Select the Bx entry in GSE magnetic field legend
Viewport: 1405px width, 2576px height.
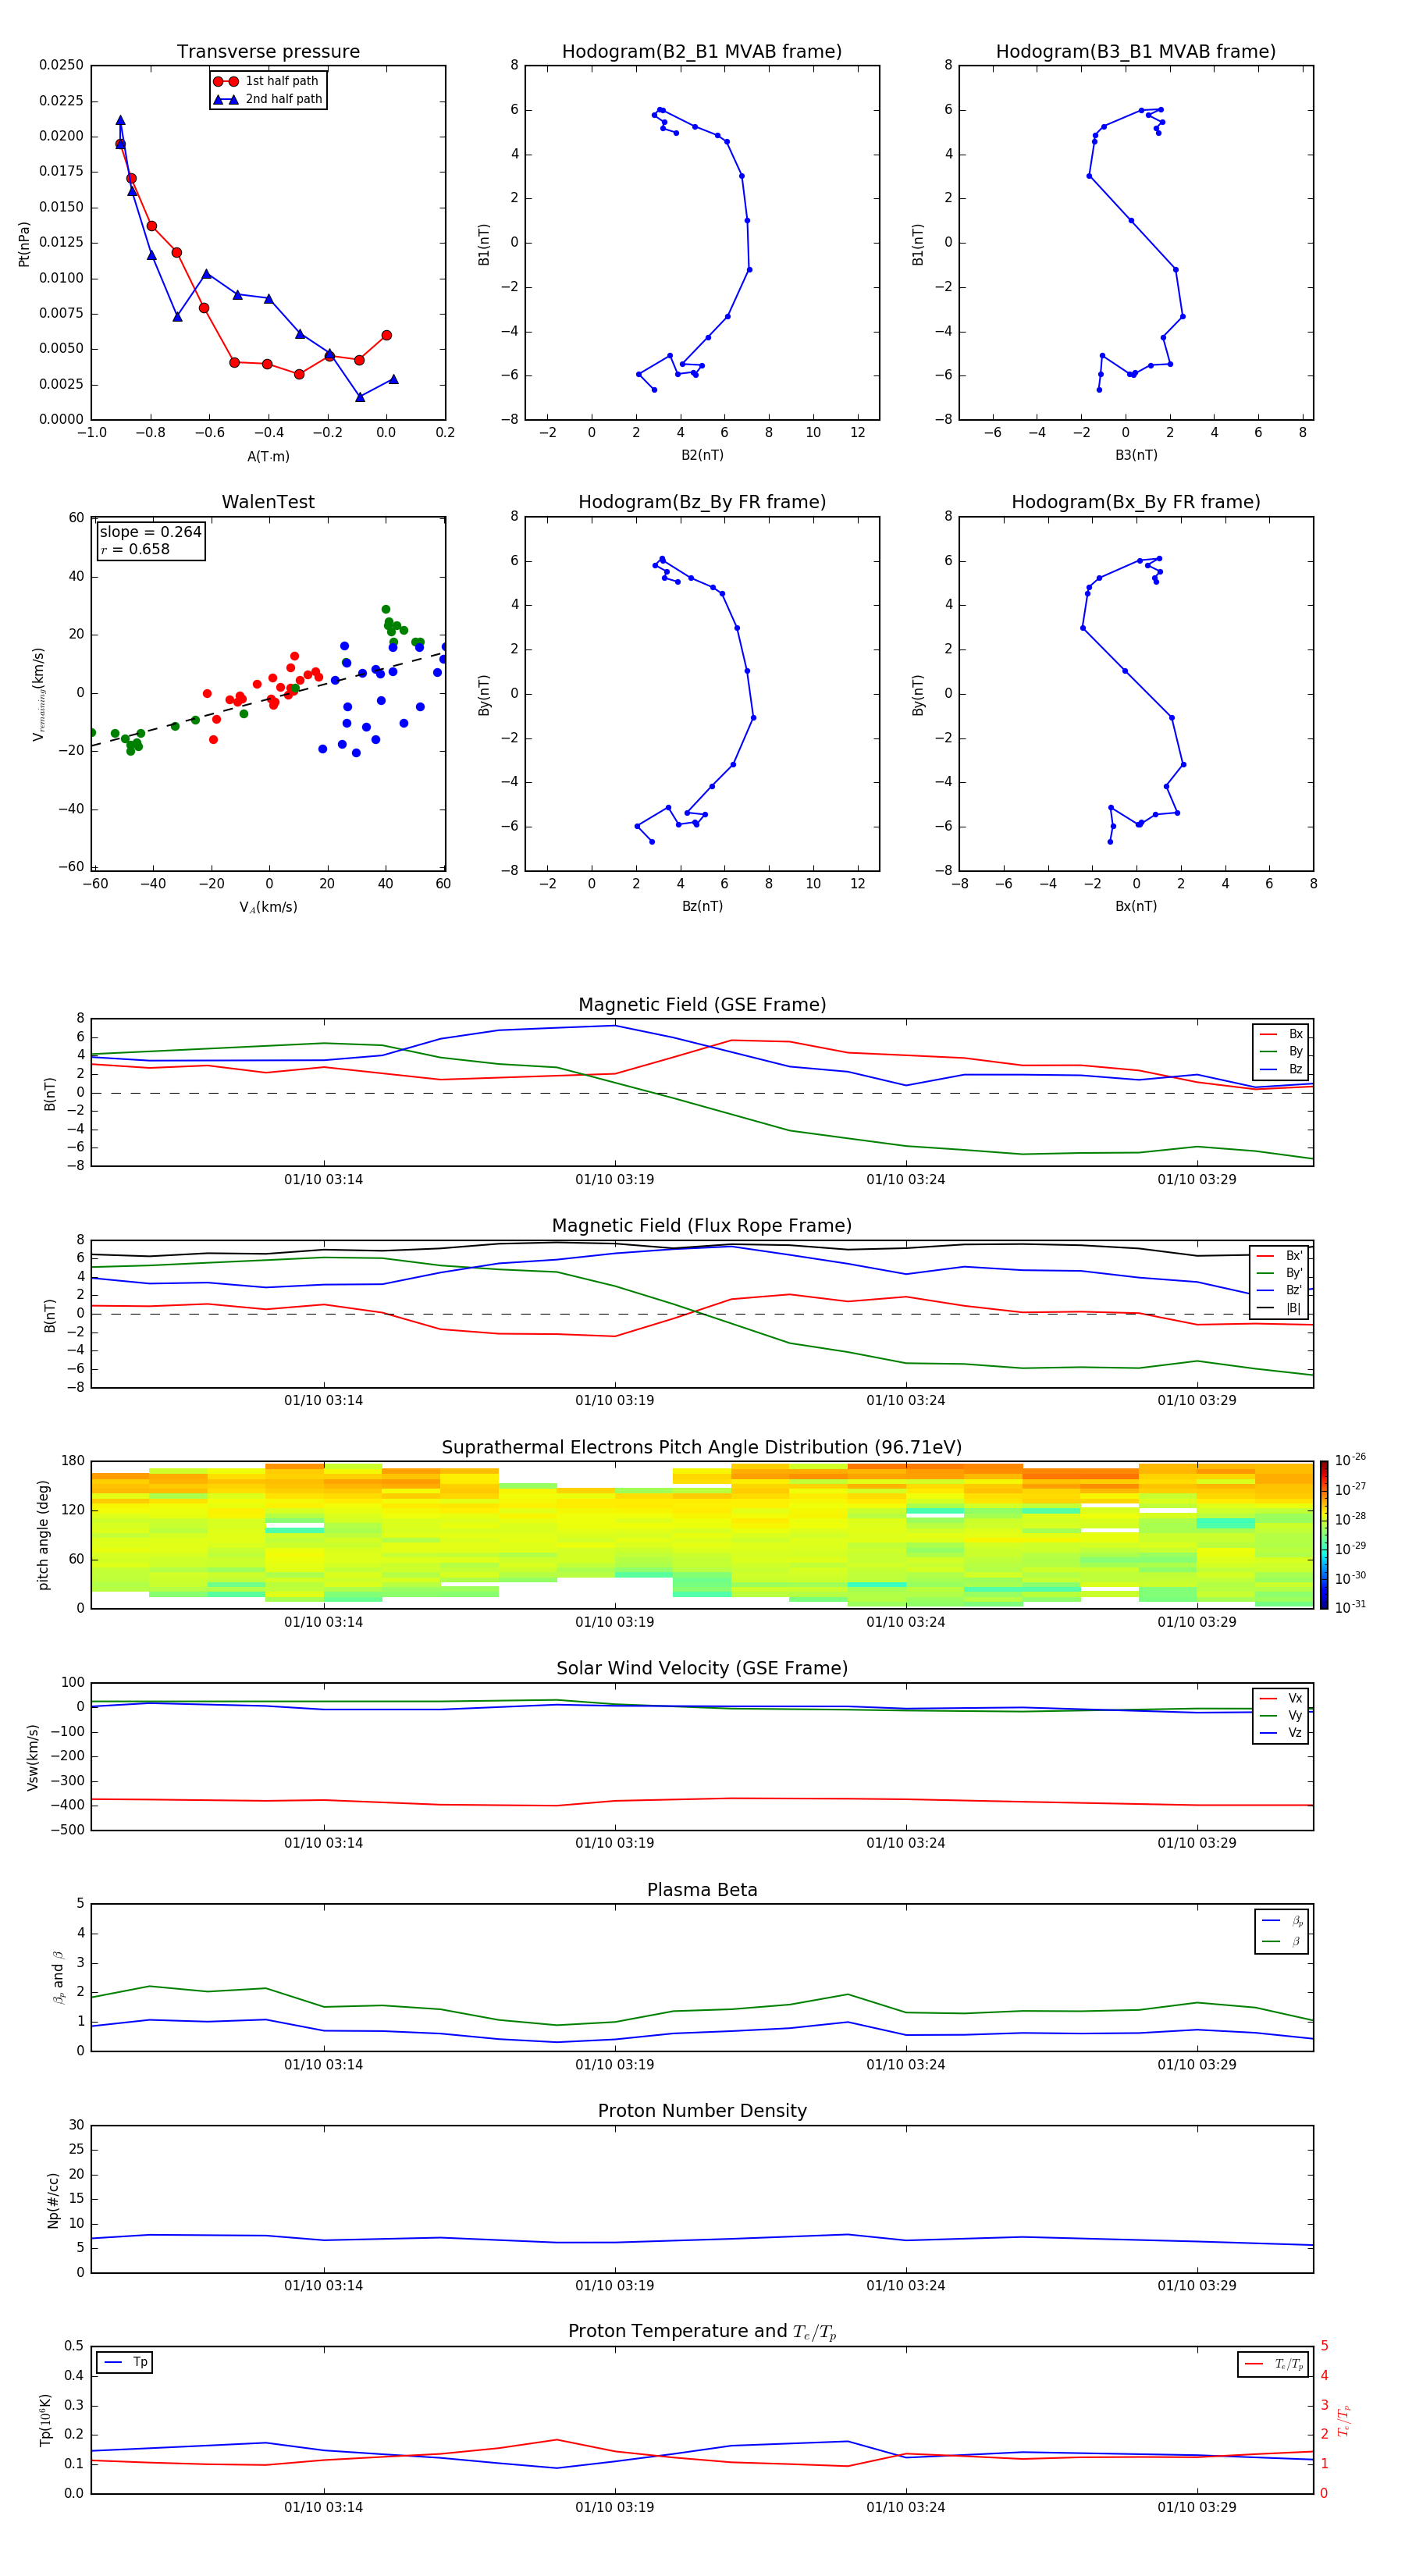[x=1281, y=1034]
